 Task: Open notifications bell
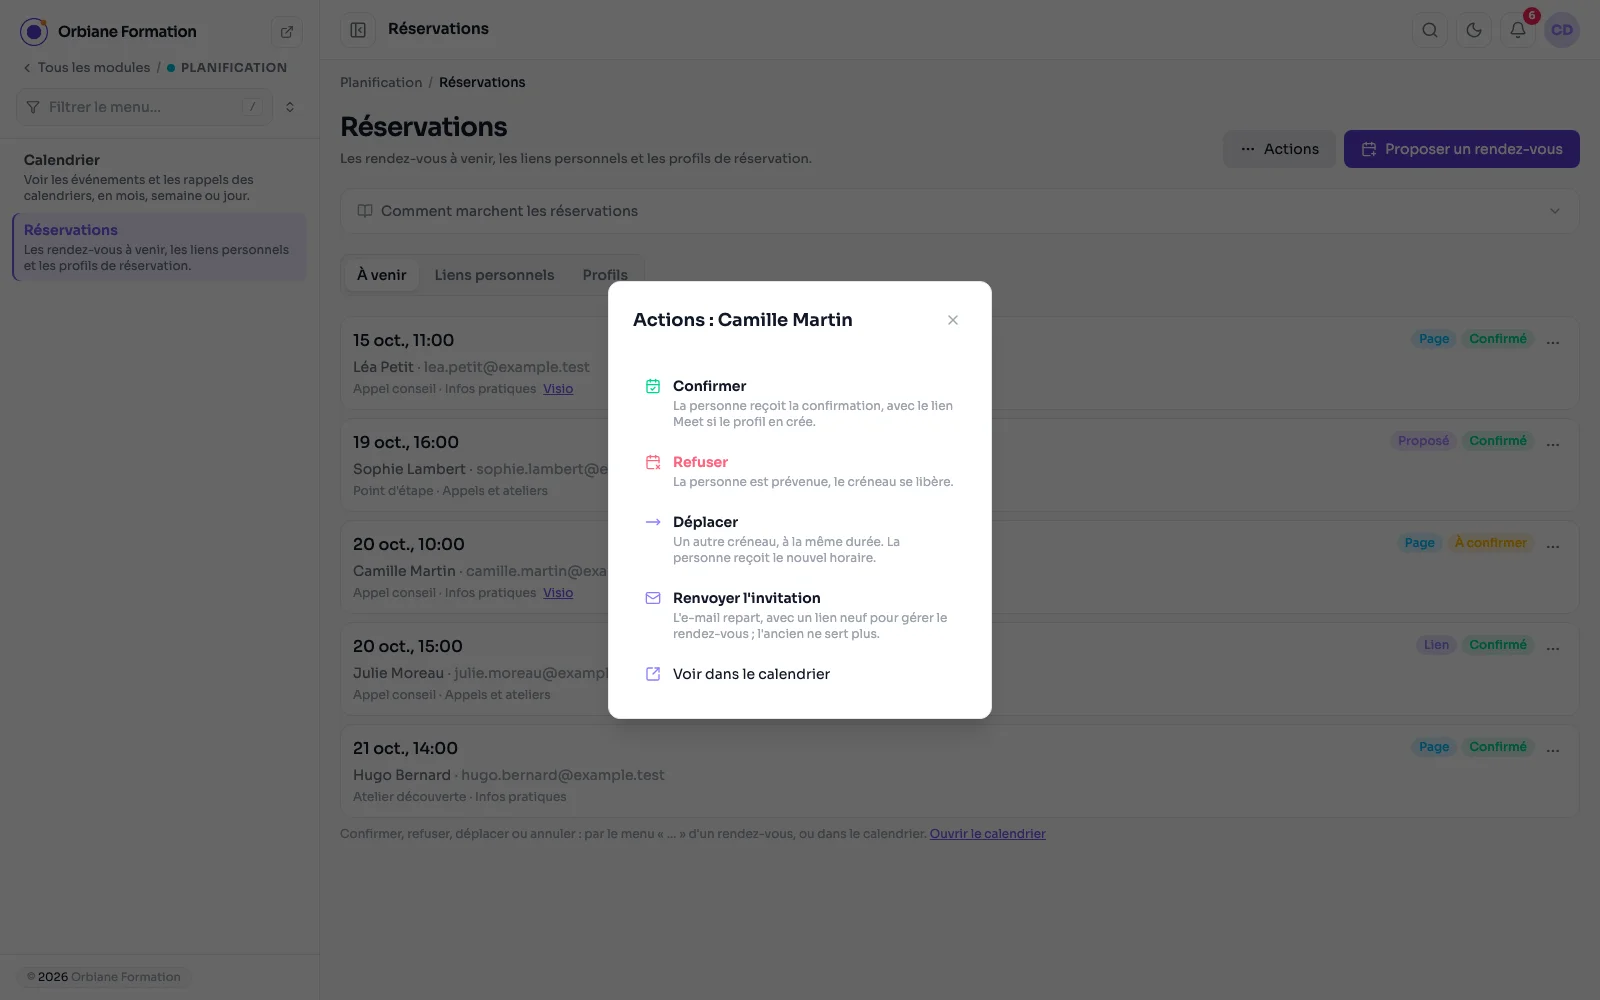coord(1518,30)
